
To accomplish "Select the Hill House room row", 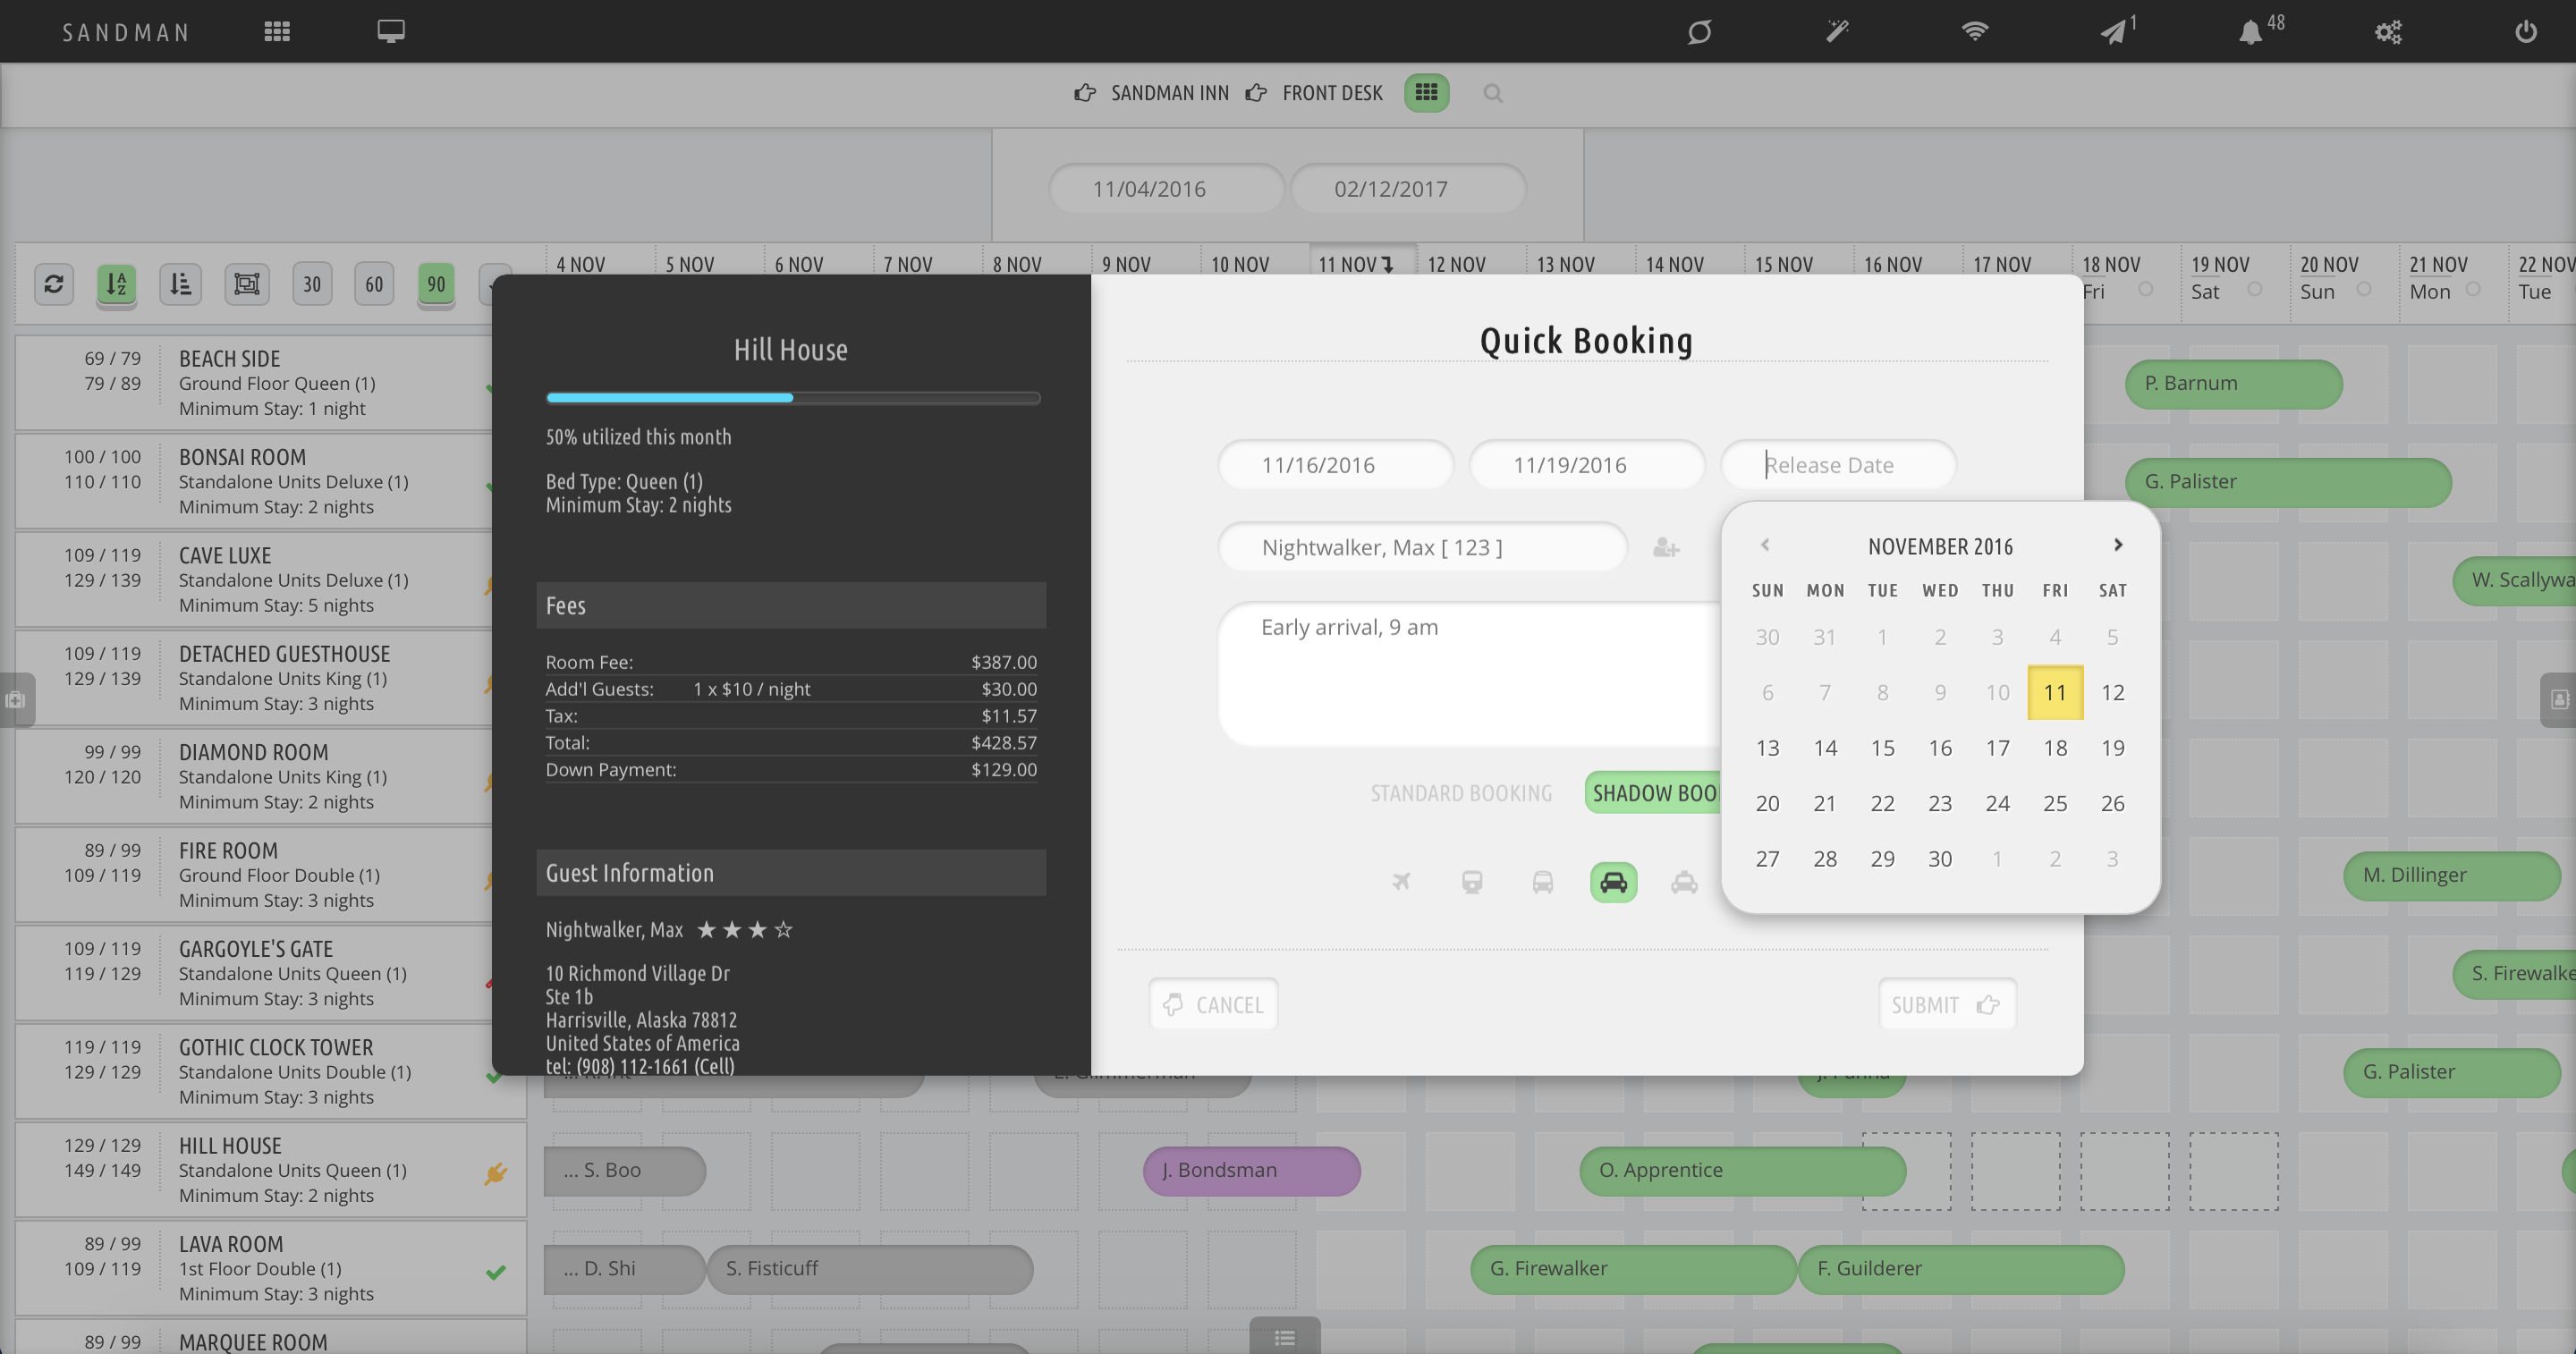I will (271, 1170).
